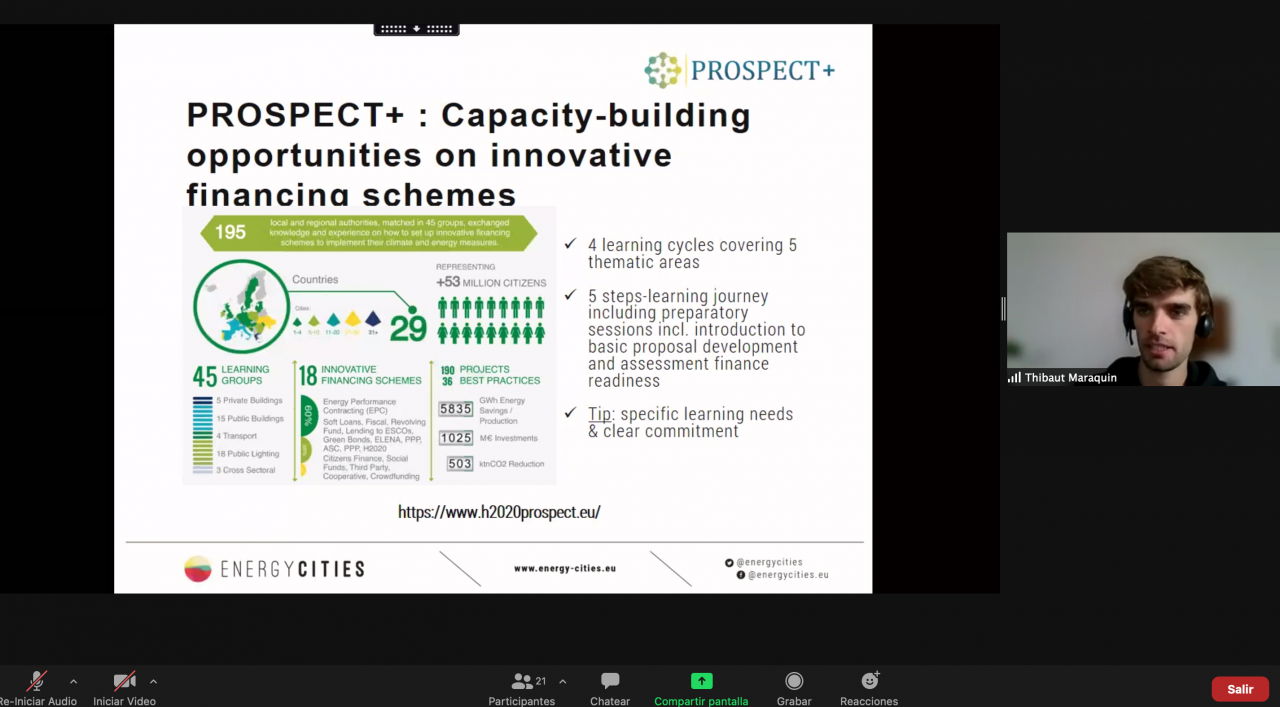Click the Europe map infographic circle
Viewport: 1280px width, 707px height.
(241, 307)
